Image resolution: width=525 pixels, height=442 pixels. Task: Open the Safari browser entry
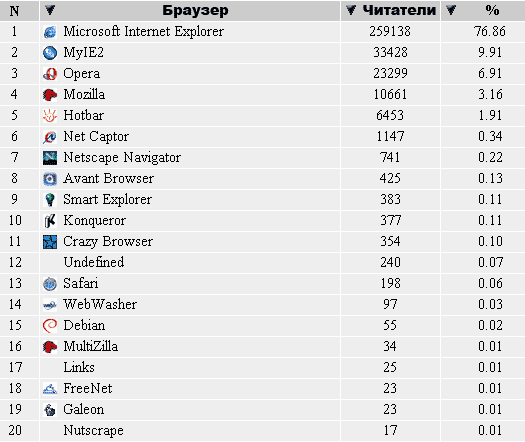[81, 284]
